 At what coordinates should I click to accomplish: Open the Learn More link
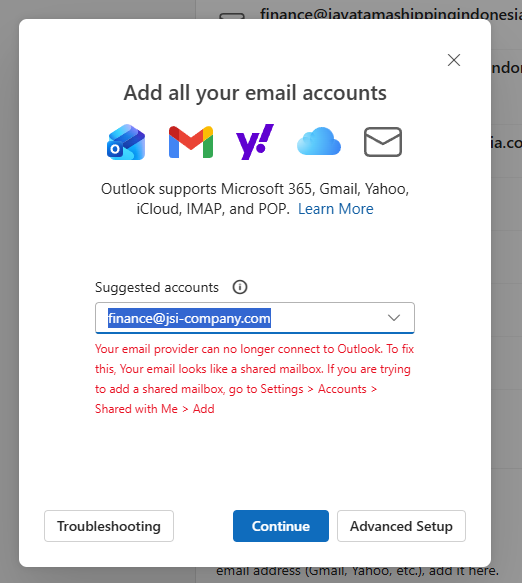coord(335,209)
